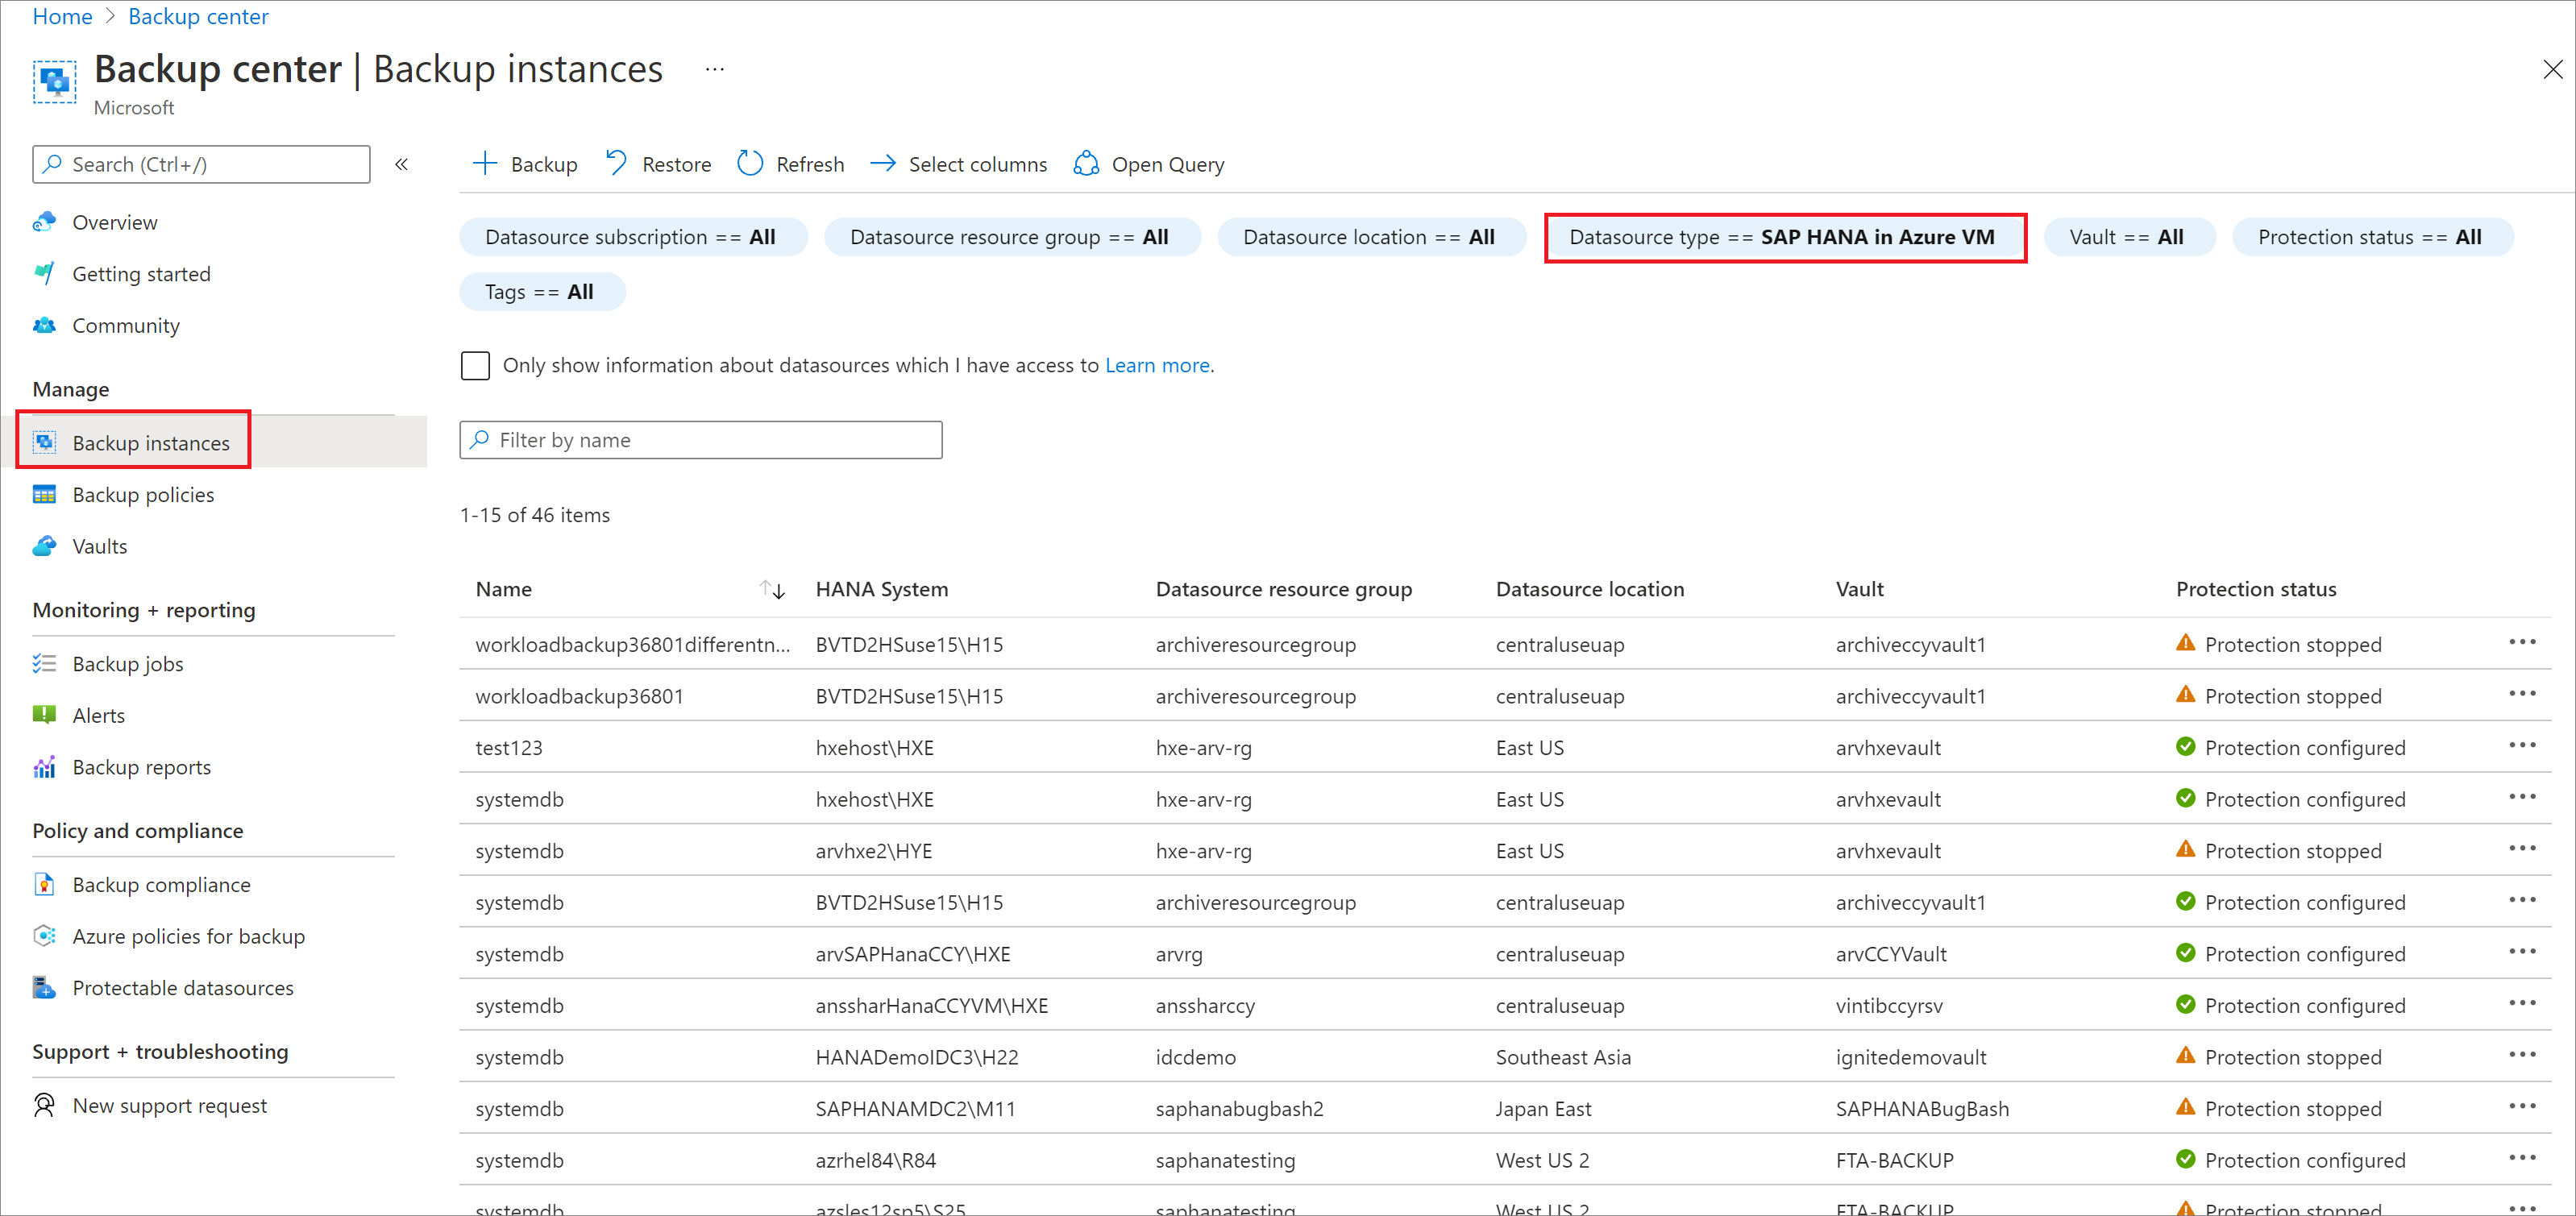Screen dimensions: 2576x1216
Task: Click the Alerts icon in sidebar
Action: (43, 713)
